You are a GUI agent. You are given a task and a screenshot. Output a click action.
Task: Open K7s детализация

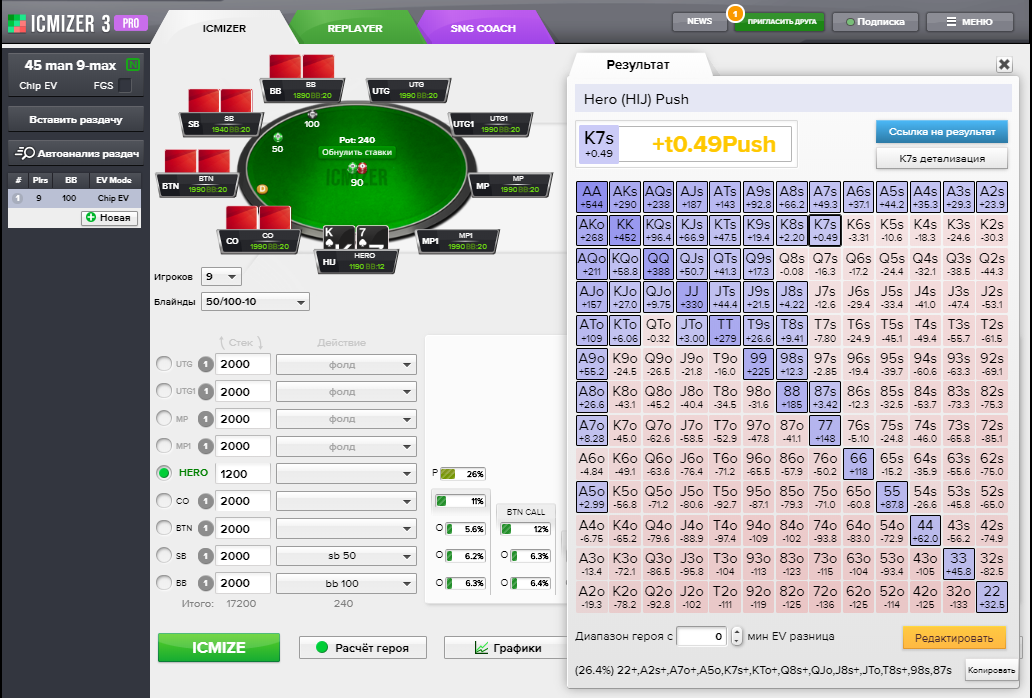(942, 159)
